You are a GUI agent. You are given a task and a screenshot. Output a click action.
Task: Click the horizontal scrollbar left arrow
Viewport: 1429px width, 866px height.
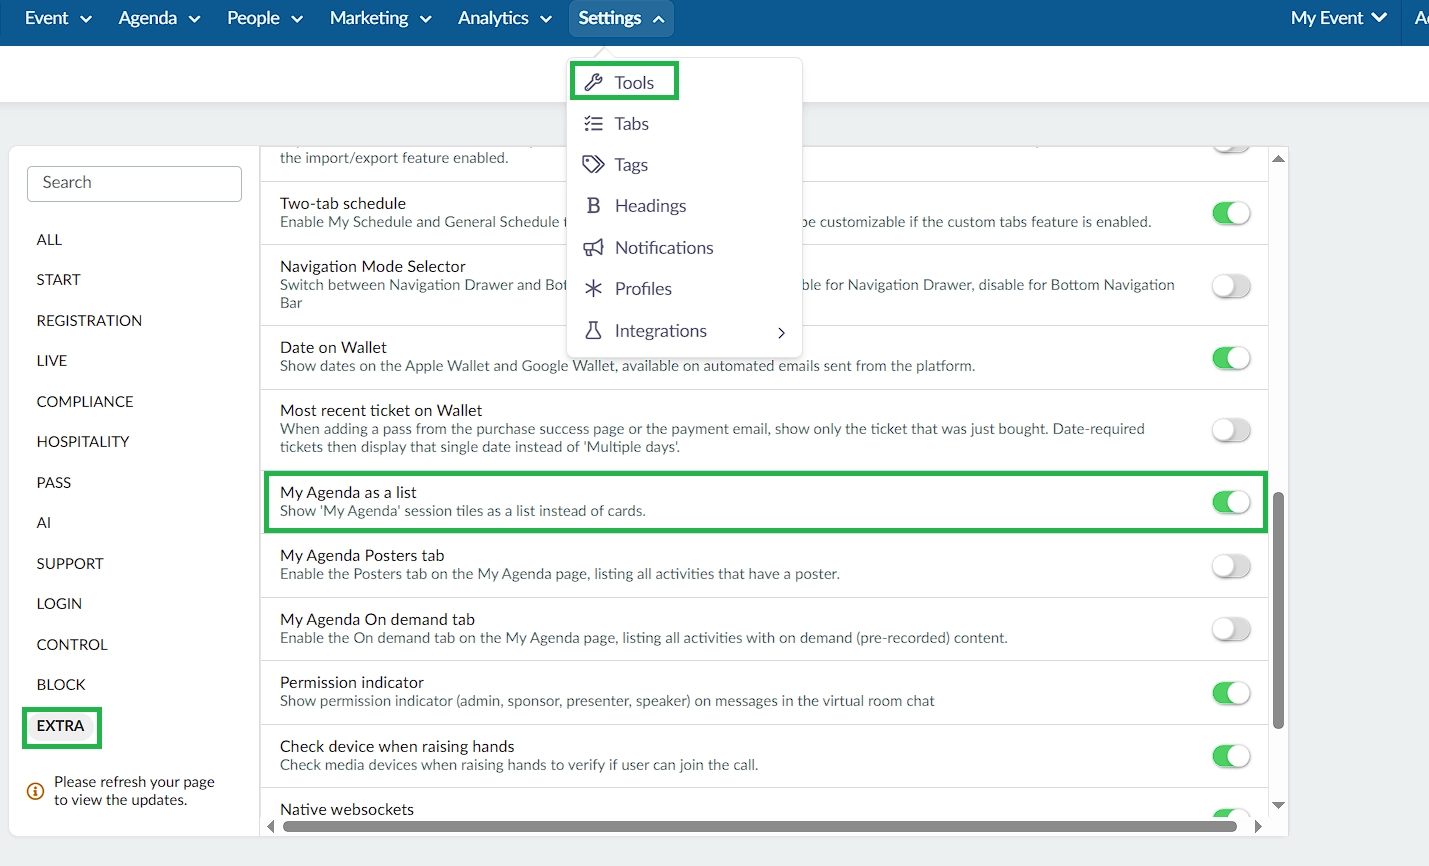[271, 827]
